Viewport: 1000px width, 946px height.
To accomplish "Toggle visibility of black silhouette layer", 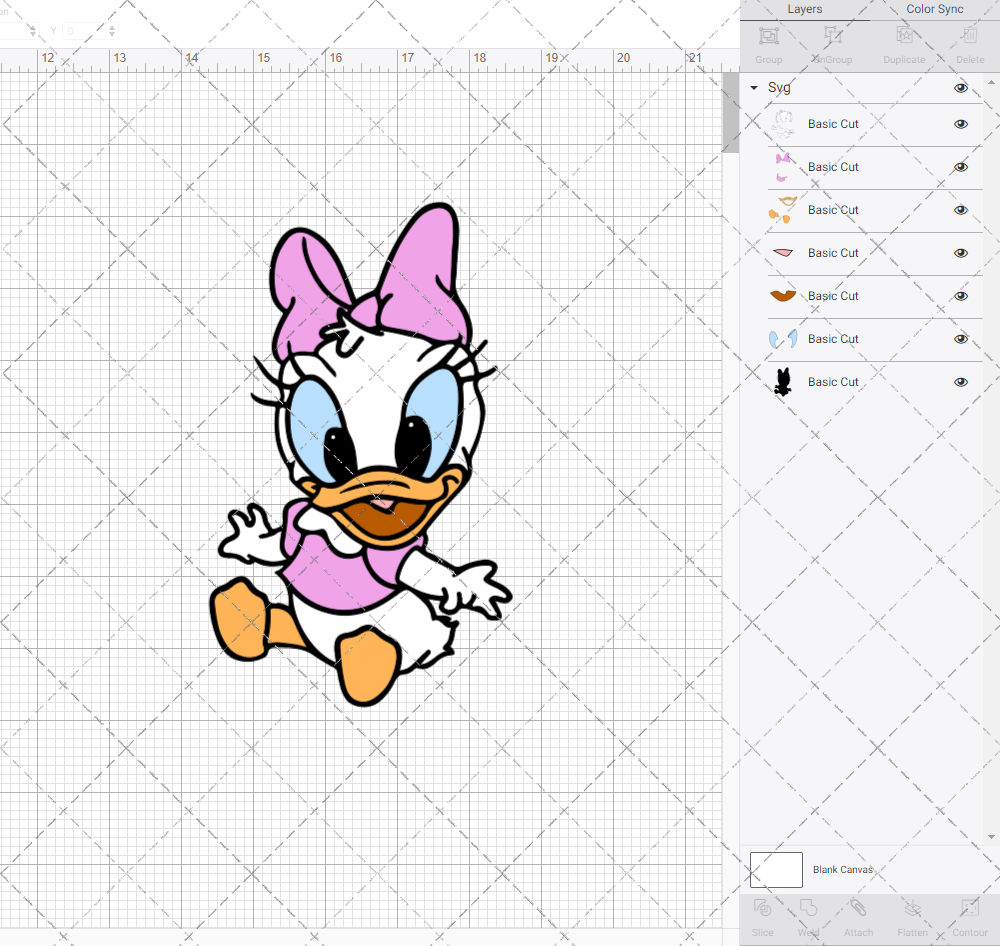I will tap(961, 382).
